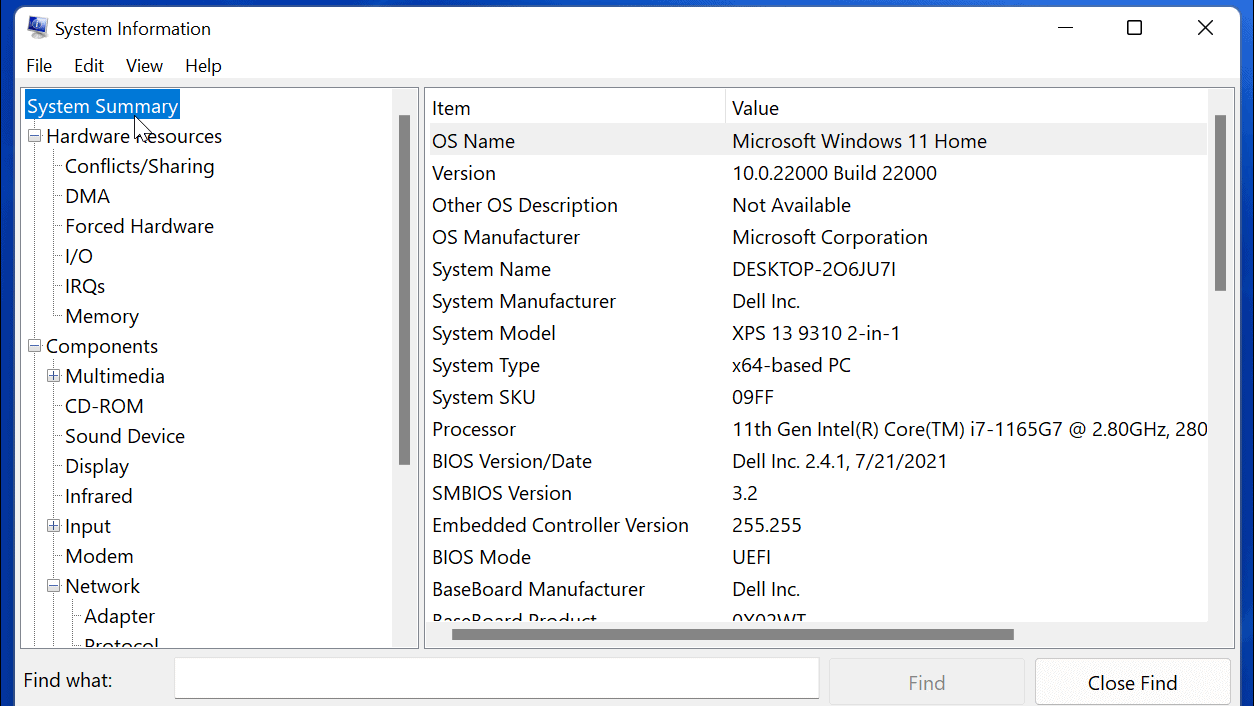1254x706 pixels.
Task: Open the Edit menu
Action: 89,66
